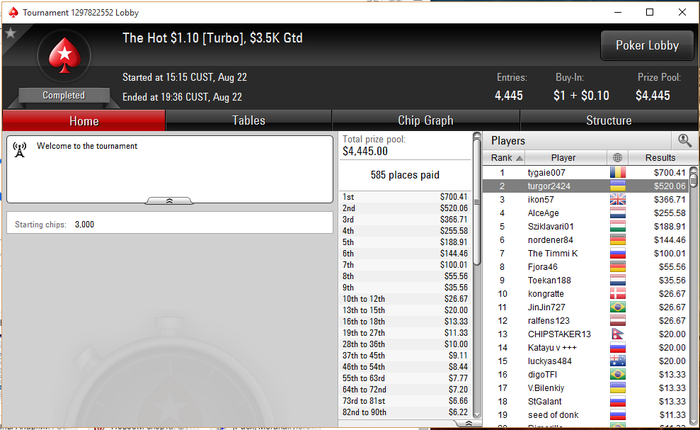Click the globe country column header
The height and width of the screenshot is (430, 700).
(x=617, y=158)
